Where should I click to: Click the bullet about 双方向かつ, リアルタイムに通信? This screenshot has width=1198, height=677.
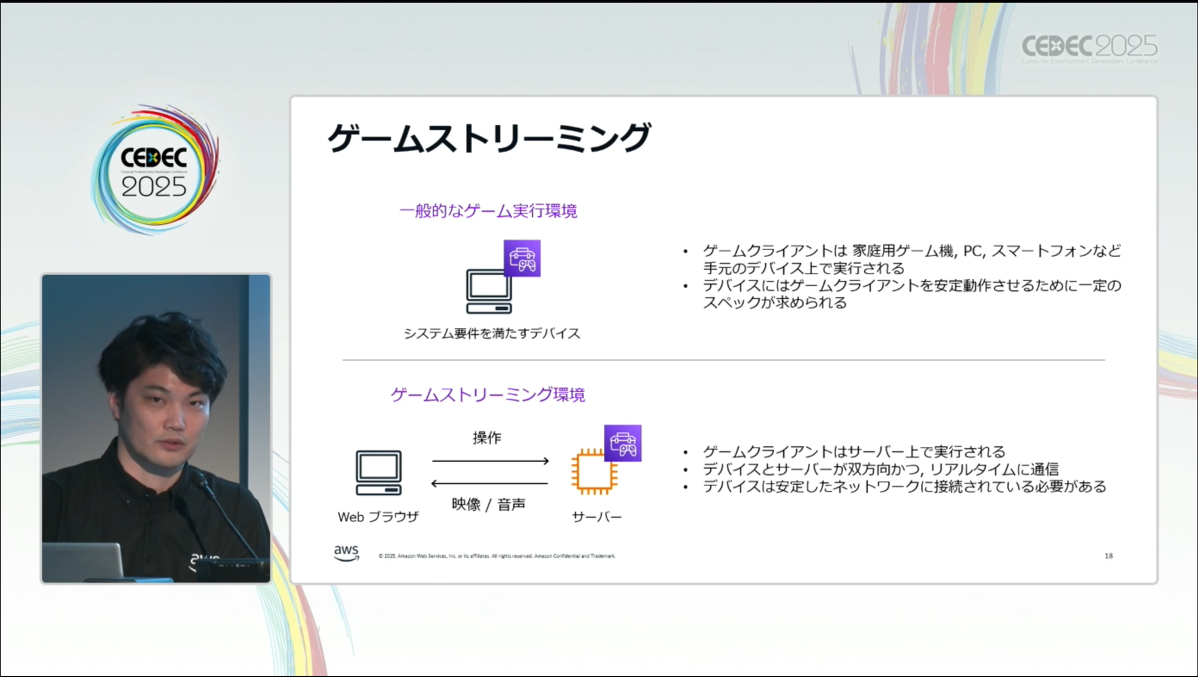(x=881, y=469)
